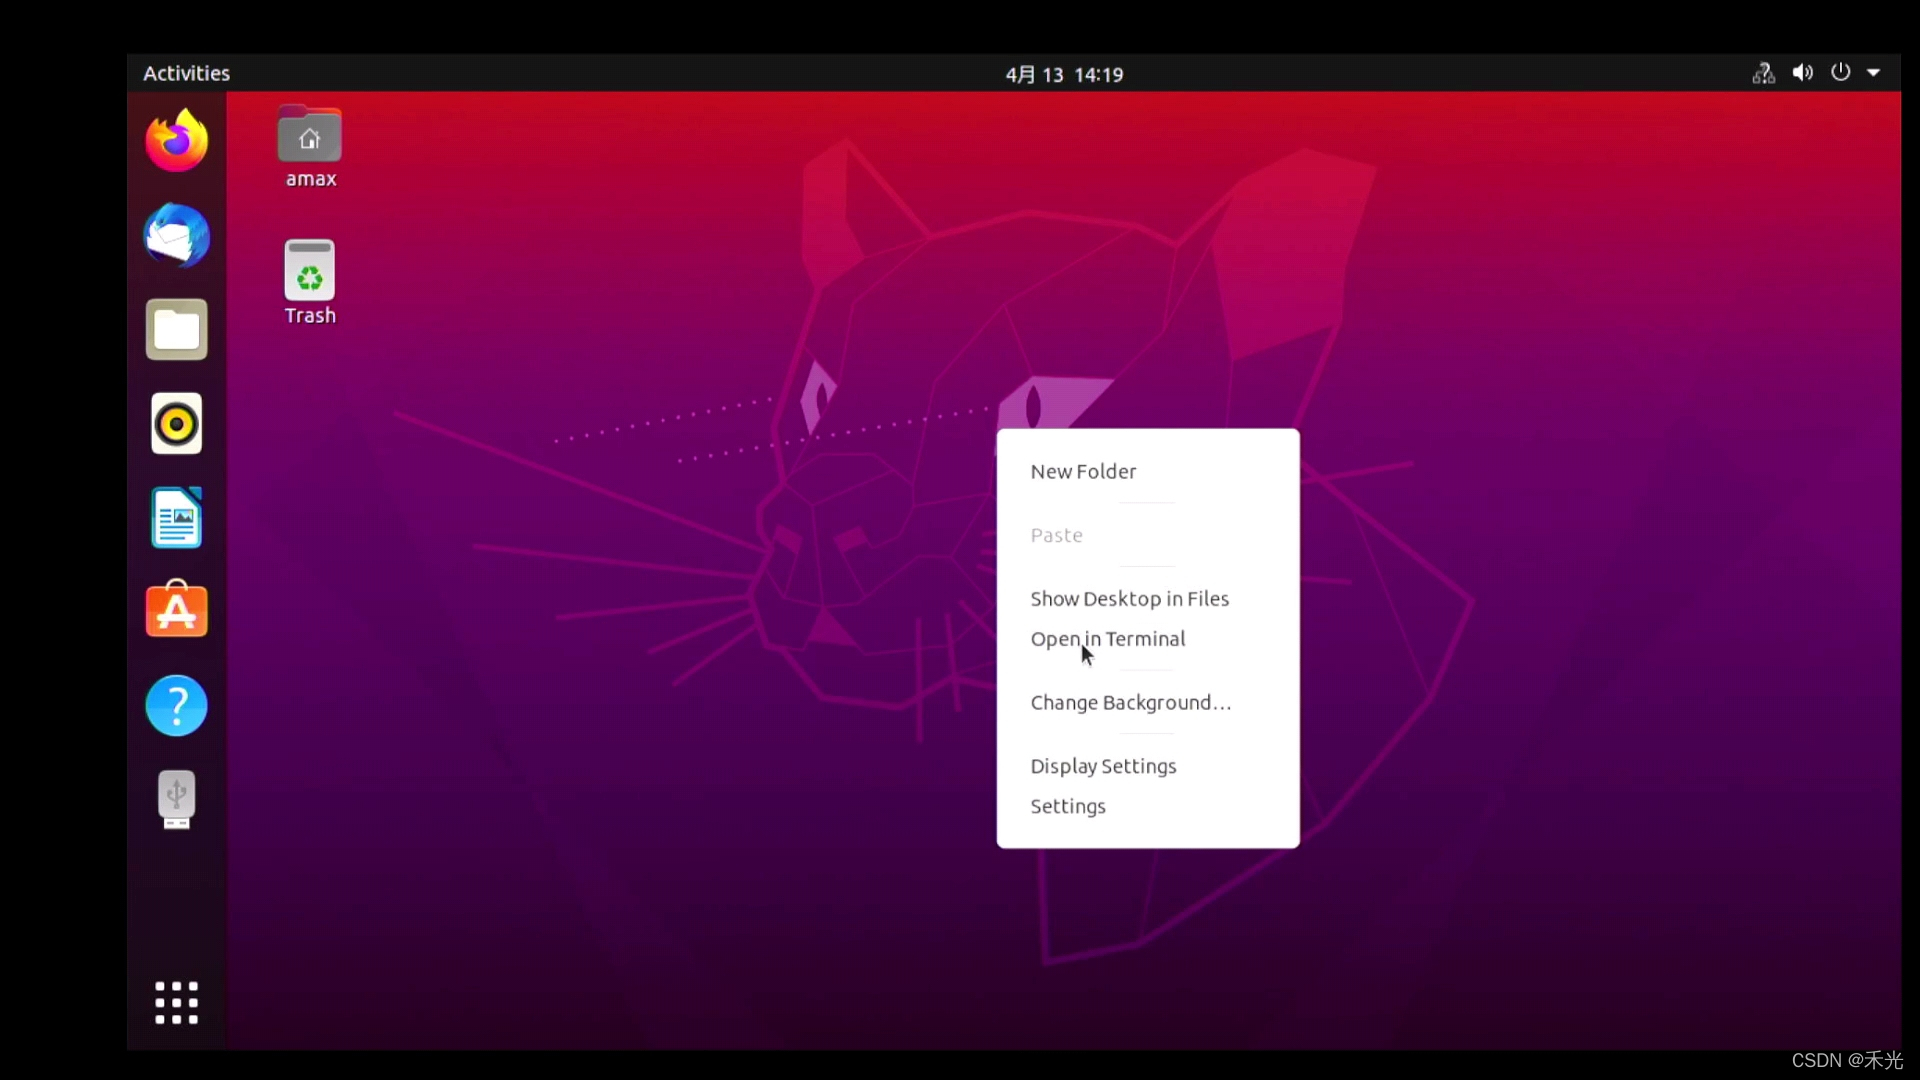Open Change Background settings
The height and width of the screenshot is (1080, 1920).
click(1131, 702)
